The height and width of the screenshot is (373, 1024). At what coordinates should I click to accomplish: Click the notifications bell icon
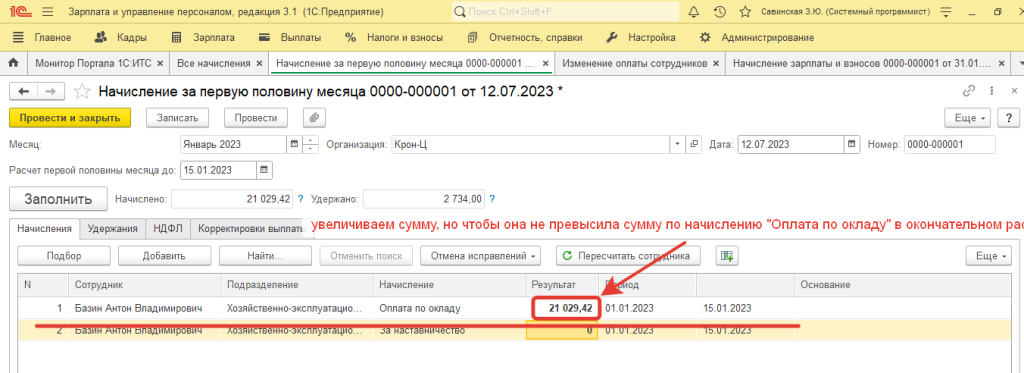coord(694,12)
